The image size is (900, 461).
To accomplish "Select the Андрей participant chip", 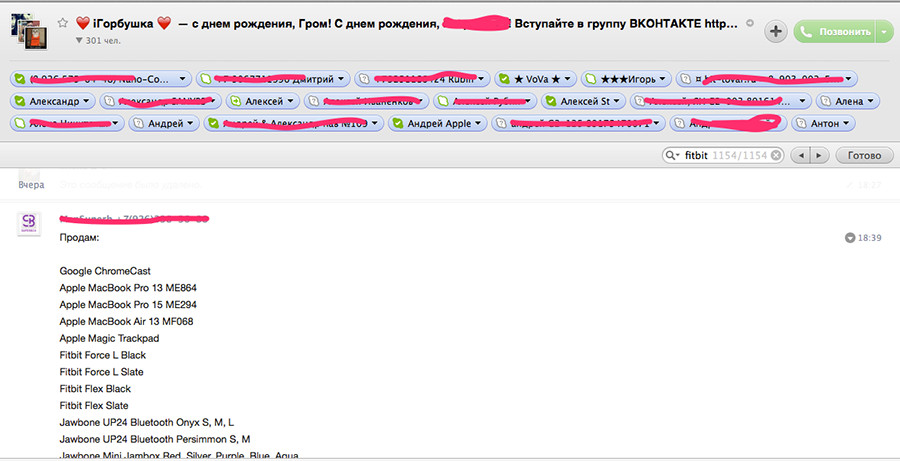I will [x=164, y=123].
